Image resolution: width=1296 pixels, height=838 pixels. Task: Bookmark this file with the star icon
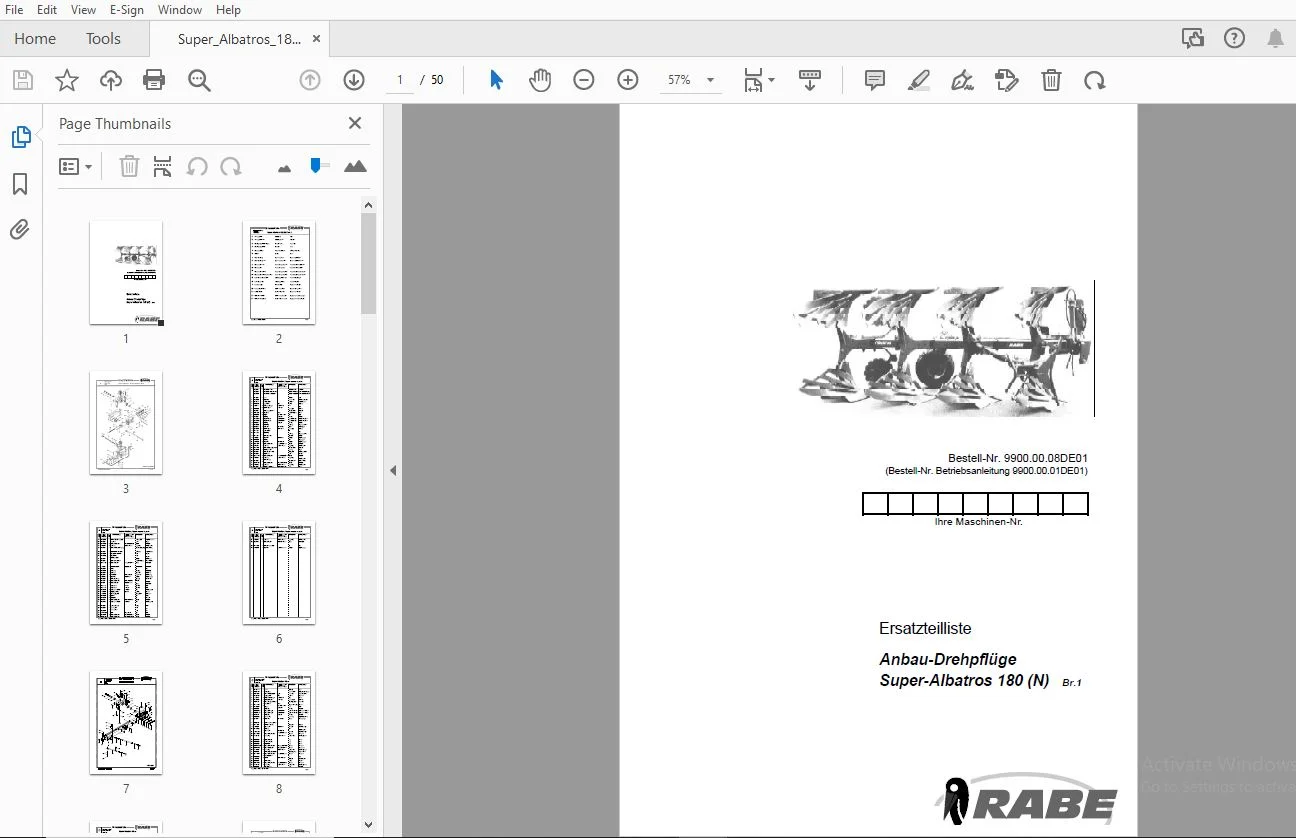66,81
